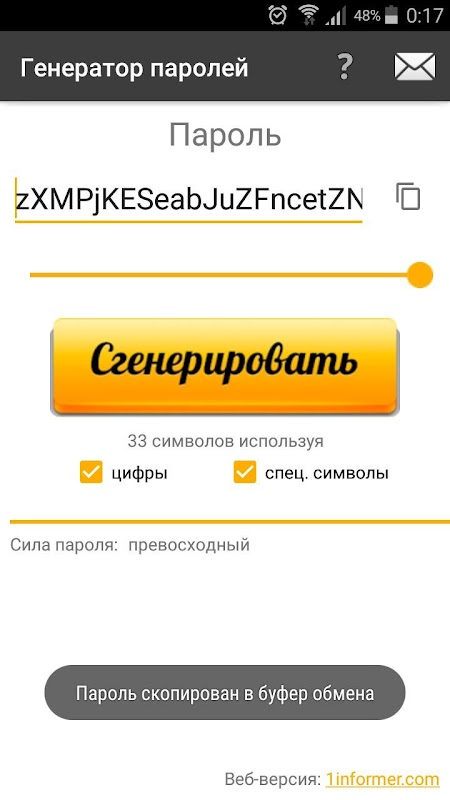Focus the generated password text field
Screen dimensions: 450x800
pyautogui.click(x=188, y=198)
